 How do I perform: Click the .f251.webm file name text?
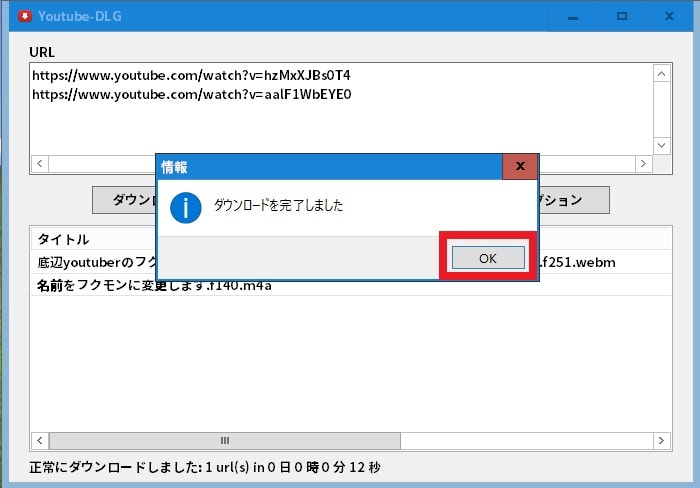pos(577,262)
